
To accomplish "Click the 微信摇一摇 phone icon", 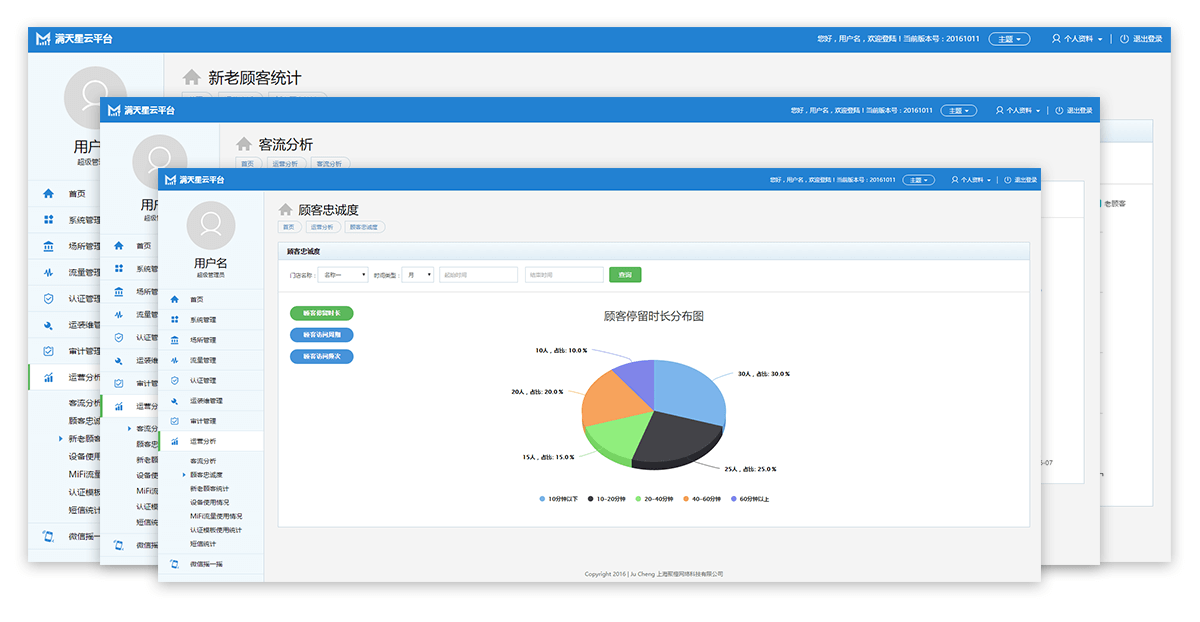I will [x=175, y=564].
